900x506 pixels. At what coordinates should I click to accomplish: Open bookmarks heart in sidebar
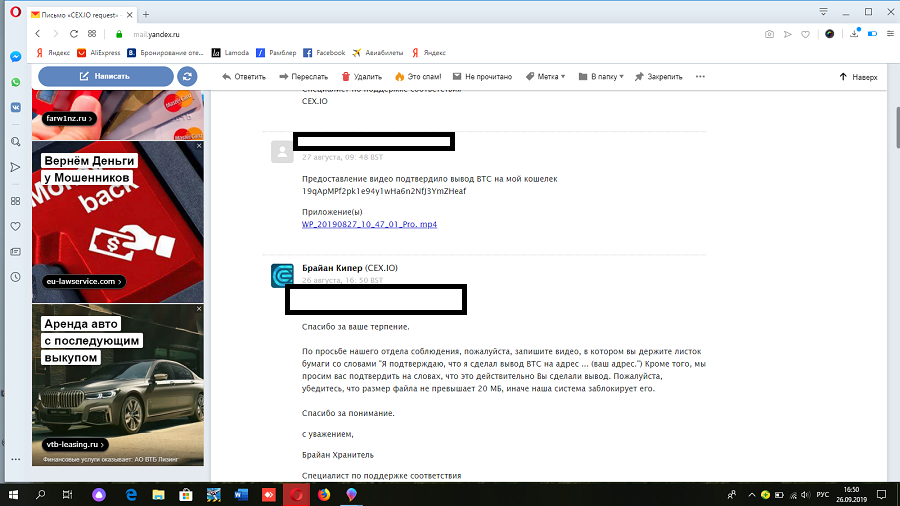[x=15, y=227]
